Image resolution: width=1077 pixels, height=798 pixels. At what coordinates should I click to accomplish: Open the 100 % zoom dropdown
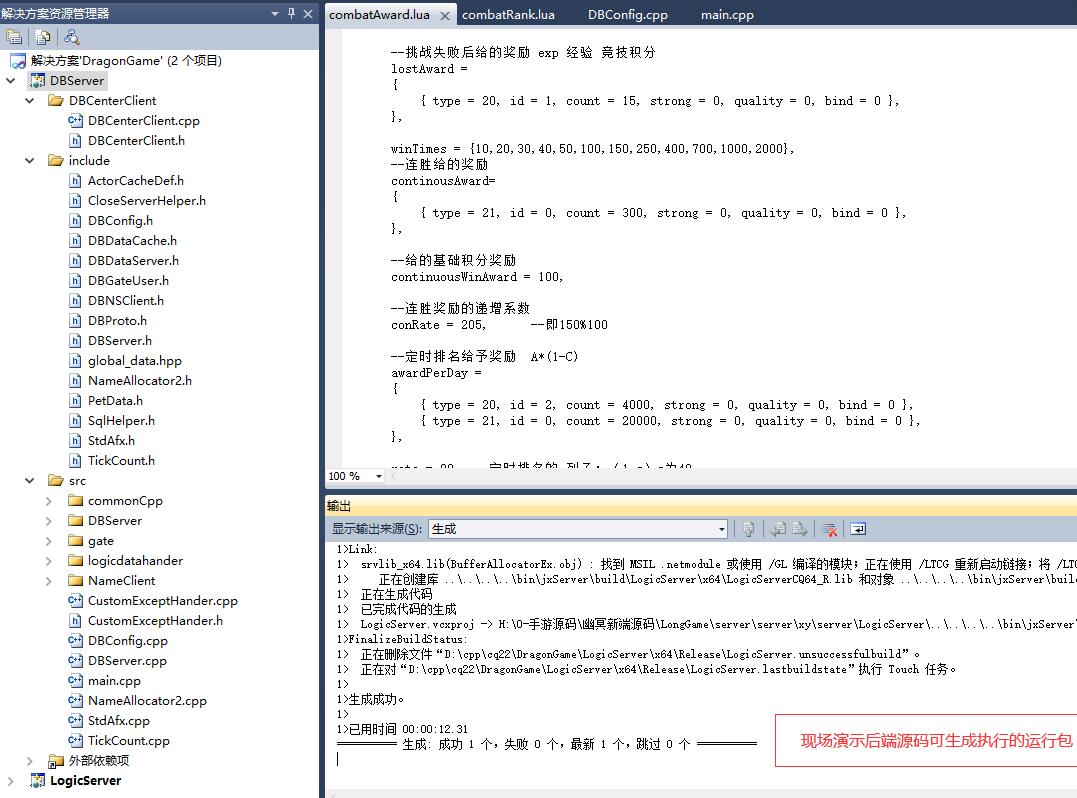[379, 476]
